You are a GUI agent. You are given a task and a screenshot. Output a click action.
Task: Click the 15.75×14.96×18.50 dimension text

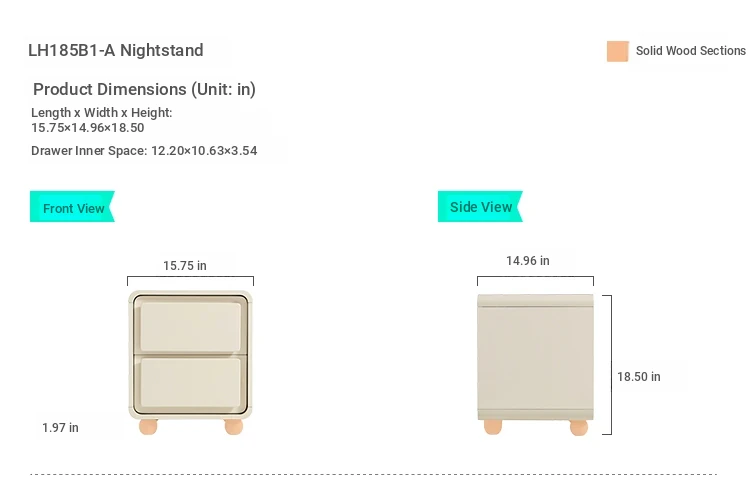coord(88,128)
